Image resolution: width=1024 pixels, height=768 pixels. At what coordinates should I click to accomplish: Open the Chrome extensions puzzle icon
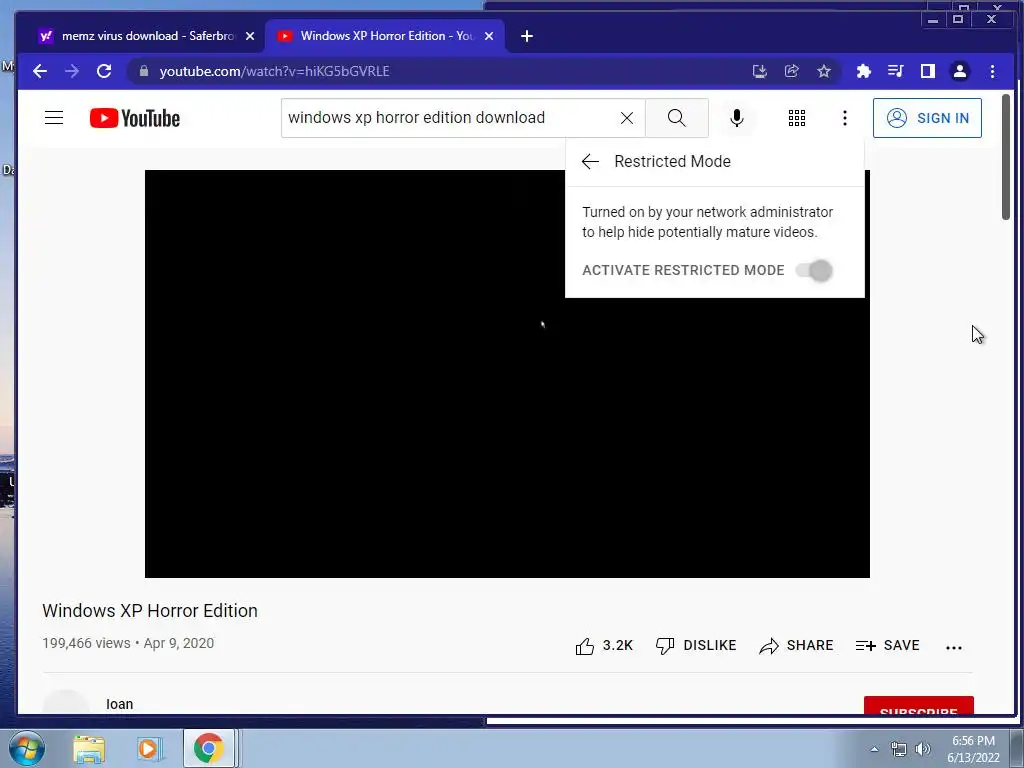coord(863,71)
